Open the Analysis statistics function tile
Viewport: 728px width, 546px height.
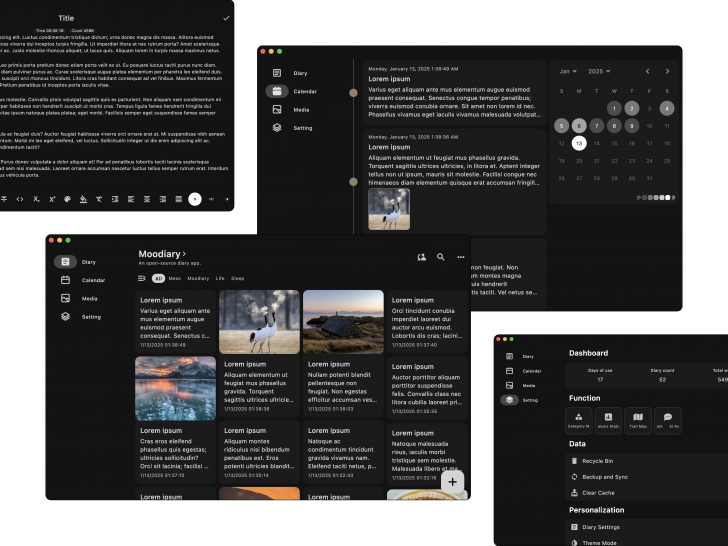(x=608, y=421)
